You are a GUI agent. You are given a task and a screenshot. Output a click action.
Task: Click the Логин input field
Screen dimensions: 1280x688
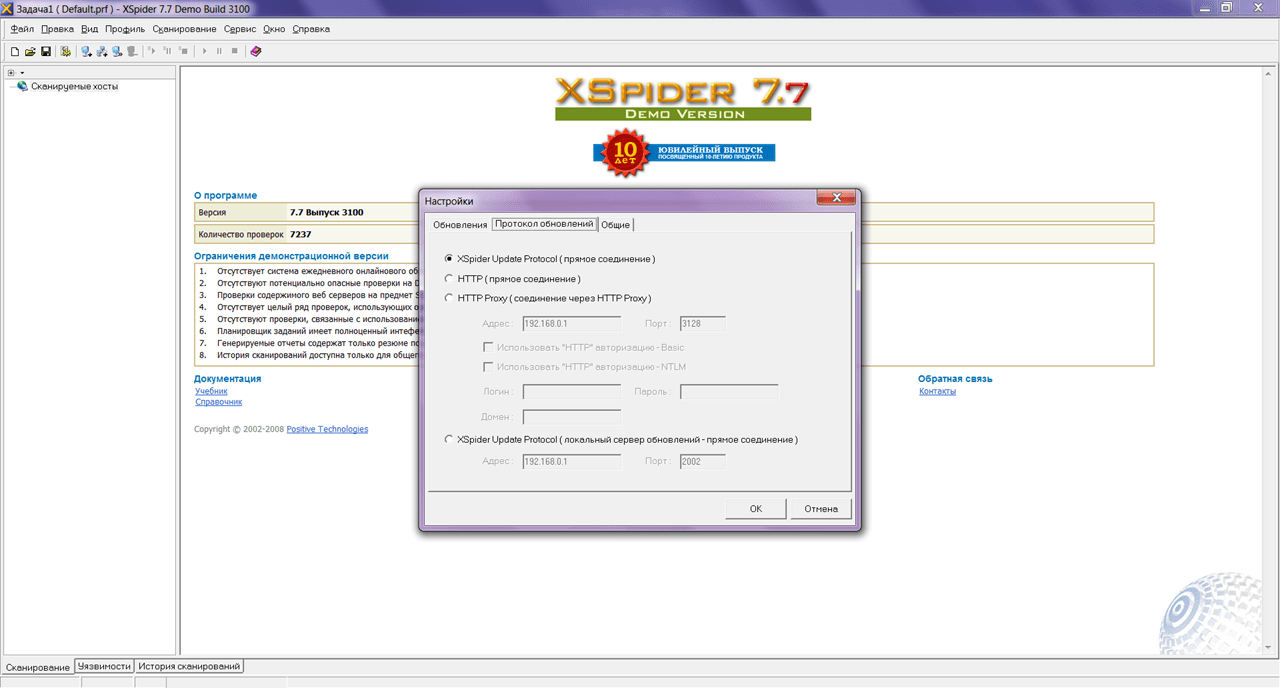tap(572, 392)
